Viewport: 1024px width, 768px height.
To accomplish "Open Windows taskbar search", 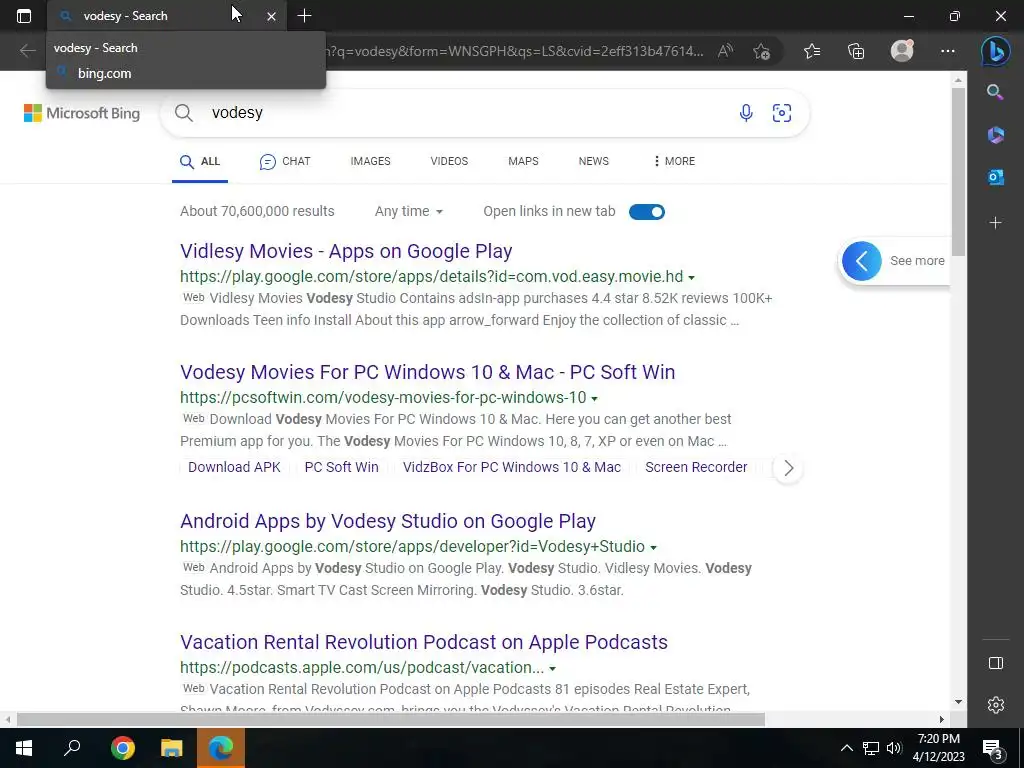I will pos(72,748).
